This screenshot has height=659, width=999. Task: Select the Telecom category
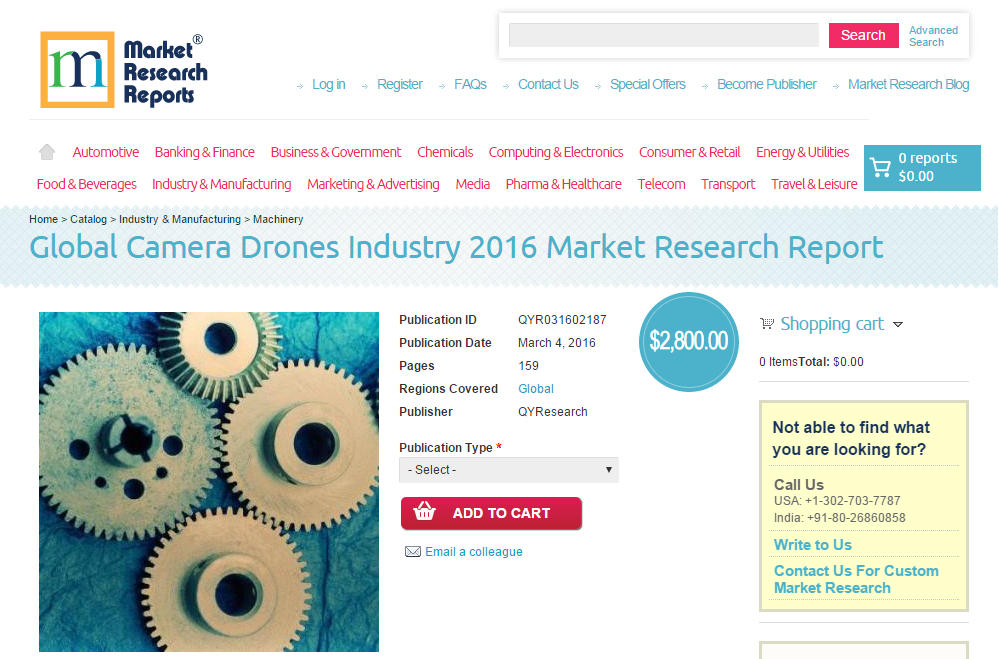(x=661, y=184)
